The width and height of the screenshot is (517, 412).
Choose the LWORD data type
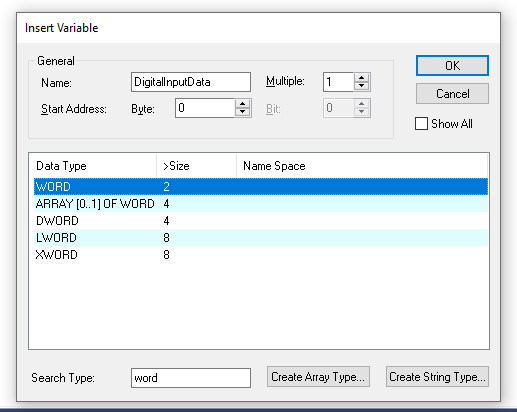pos(261,237)
